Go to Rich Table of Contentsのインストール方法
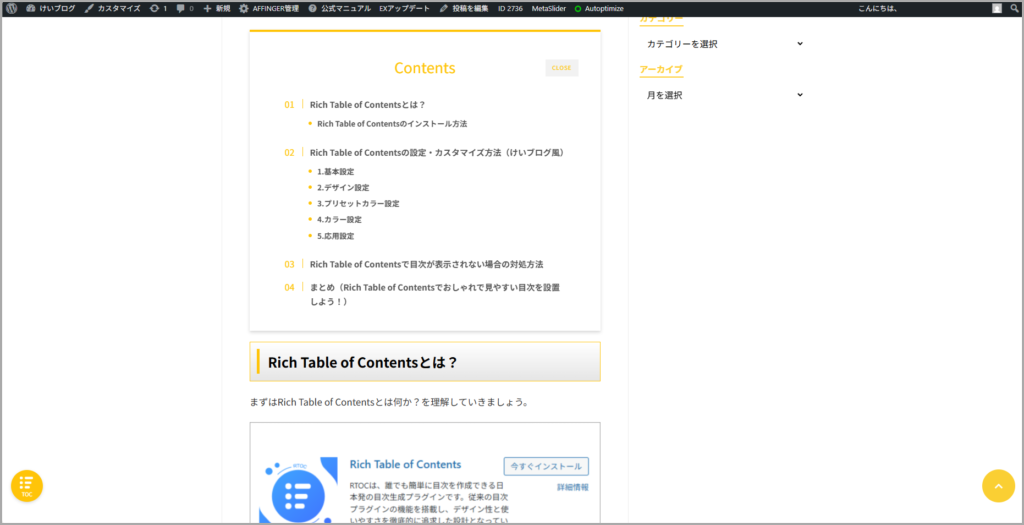This screenshot has height=525, width=1024. tap(391, 124)
